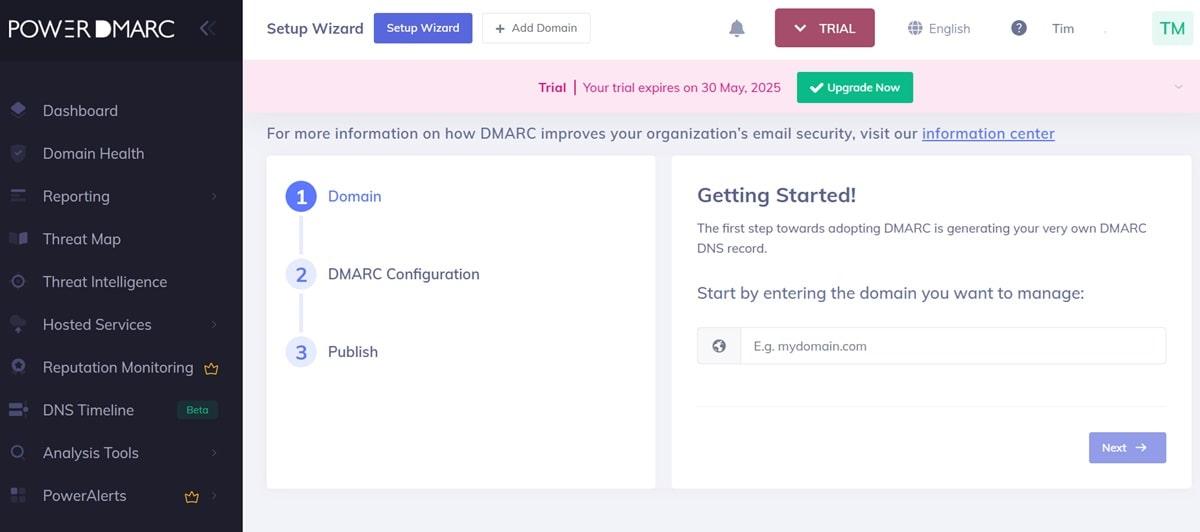Click the Threat Intelligence icon
The width and height of the screenshot is (1200, 532).
[x=18, y=282]
